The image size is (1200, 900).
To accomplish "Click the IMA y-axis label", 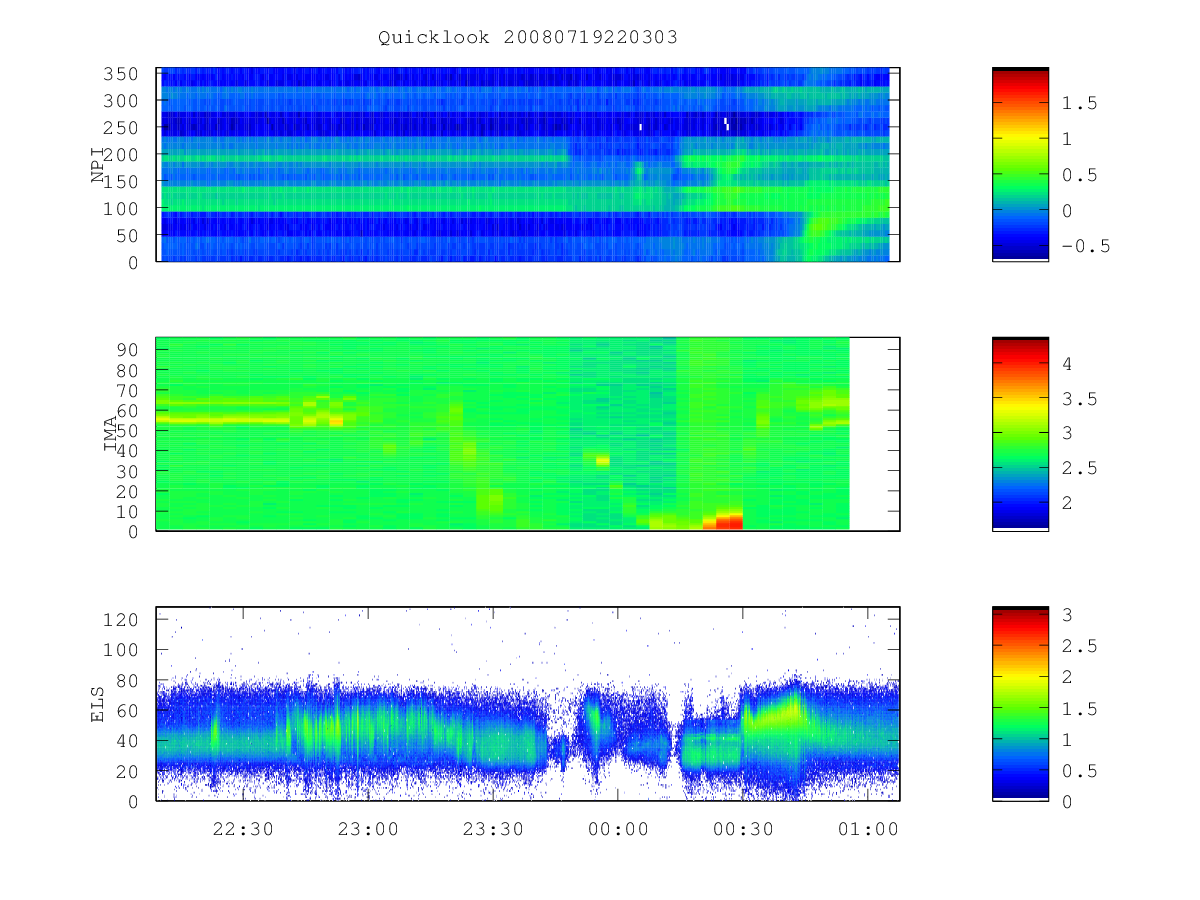I will point(111,434).
